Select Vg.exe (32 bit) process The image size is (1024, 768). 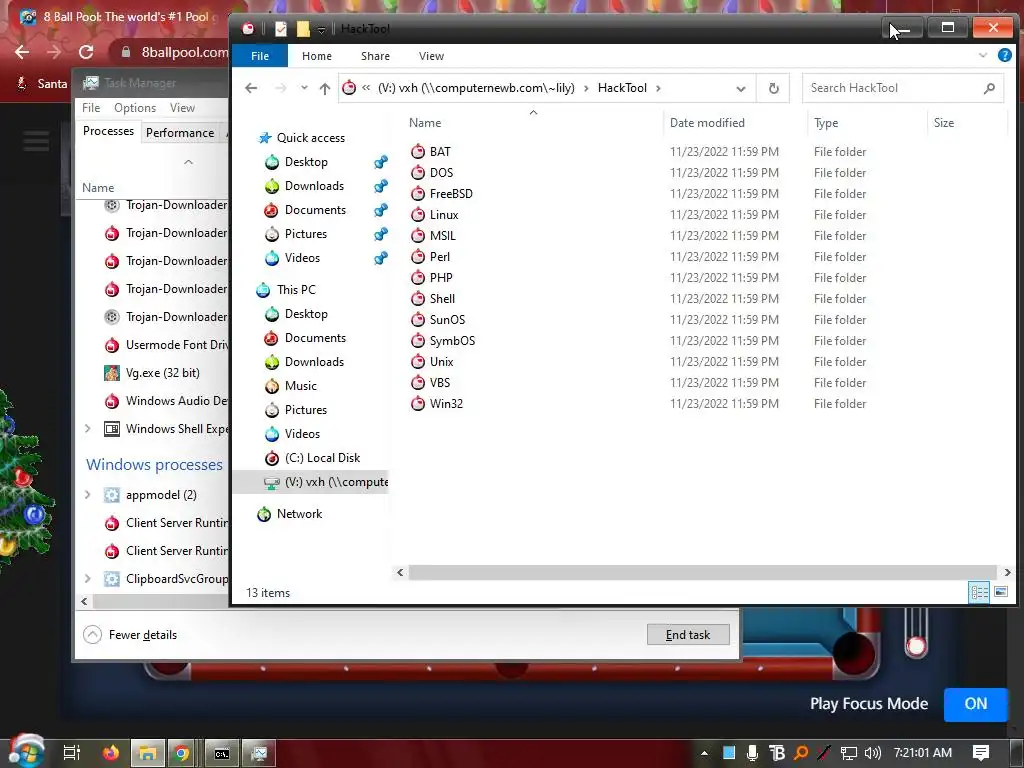[163, 373]
